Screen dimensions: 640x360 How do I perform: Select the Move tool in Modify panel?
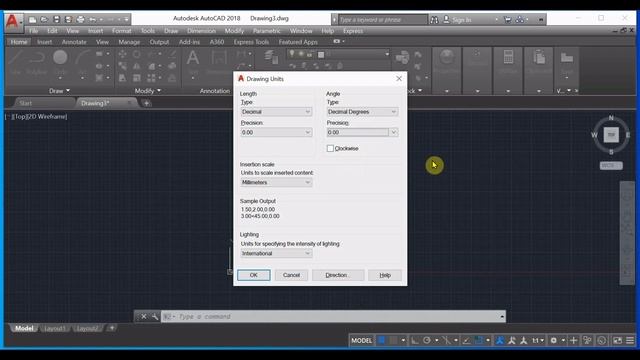click(x=122, y=54)
